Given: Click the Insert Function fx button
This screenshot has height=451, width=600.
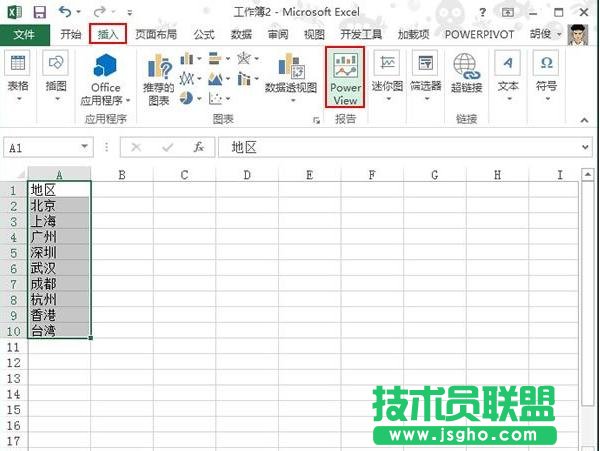Looking at the screenshot, I should [199, 147].
